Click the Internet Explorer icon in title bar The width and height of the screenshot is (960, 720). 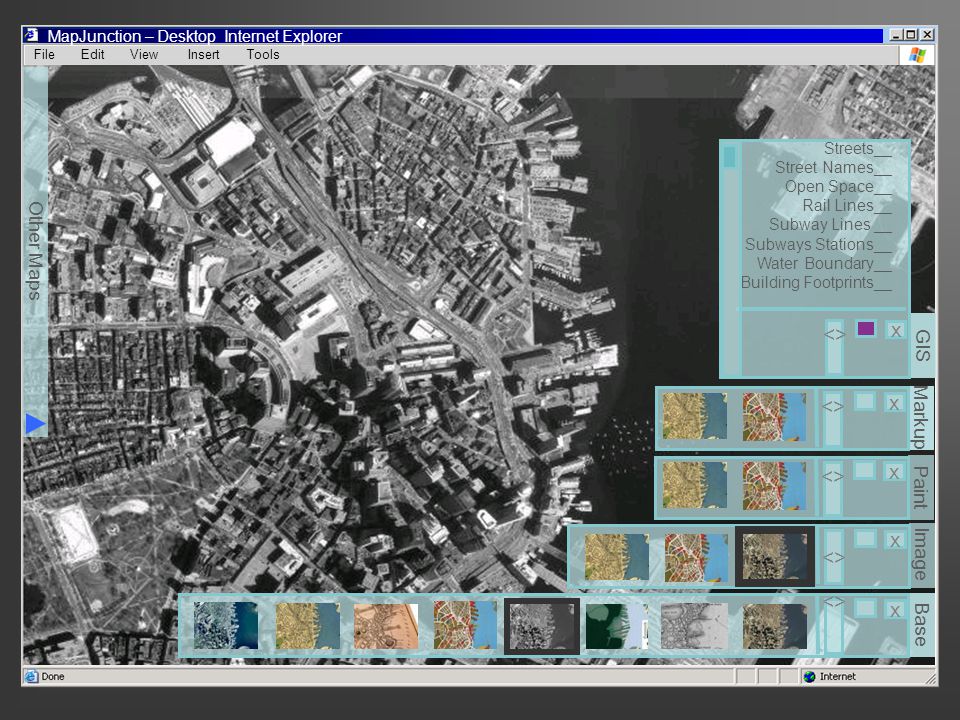(x=31, y=35)
